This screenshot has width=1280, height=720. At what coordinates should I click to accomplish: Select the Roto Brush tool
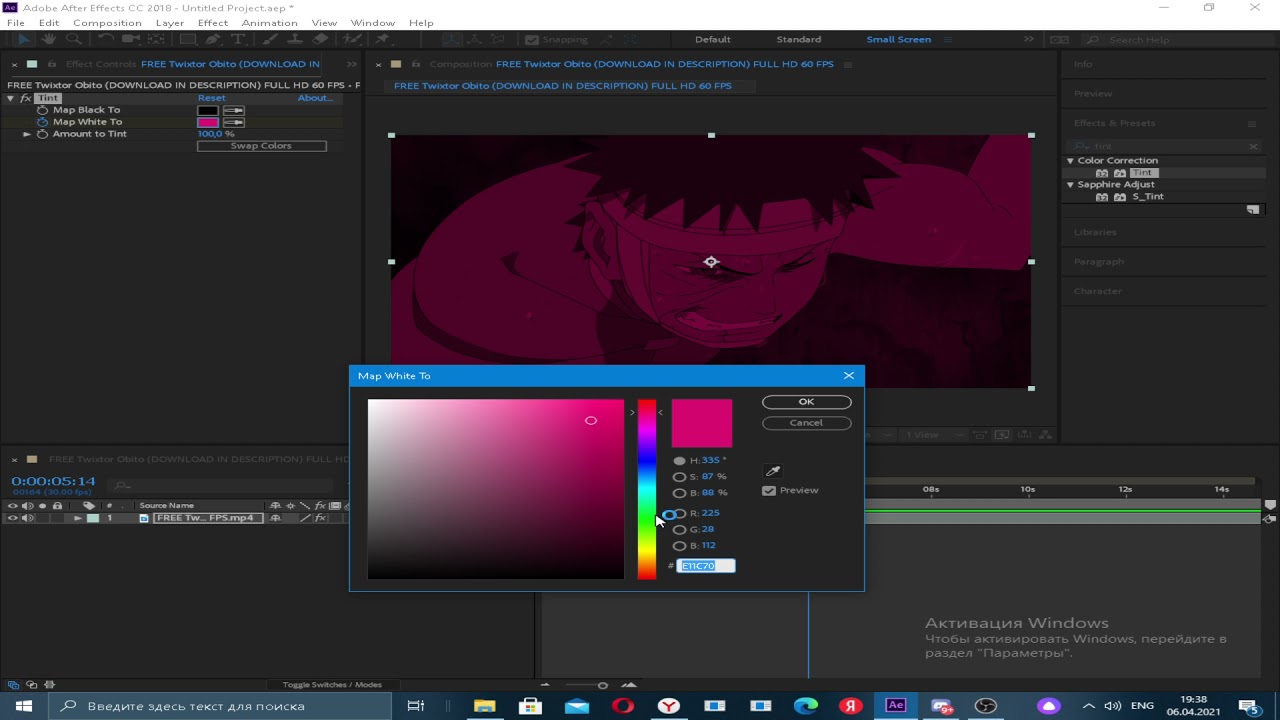352,39
